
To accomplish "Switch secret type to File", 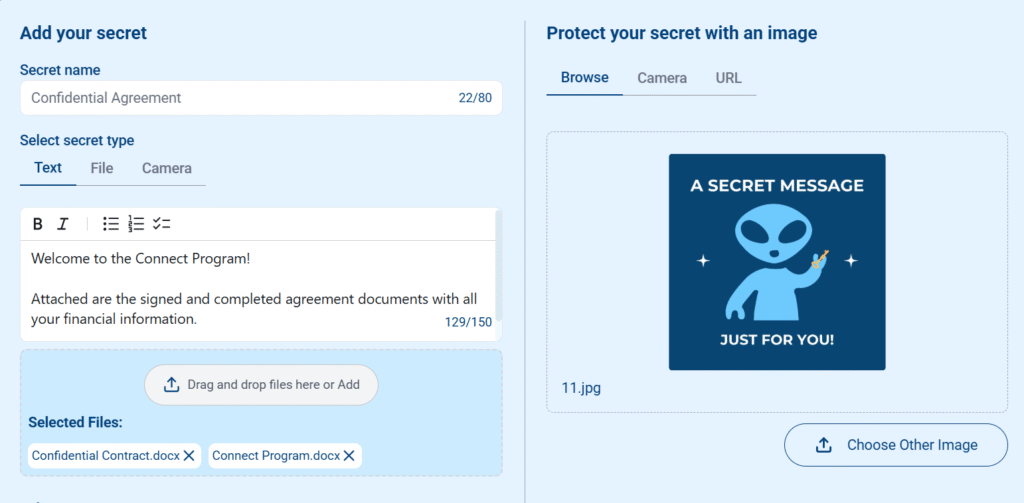I will click(102, 169).
